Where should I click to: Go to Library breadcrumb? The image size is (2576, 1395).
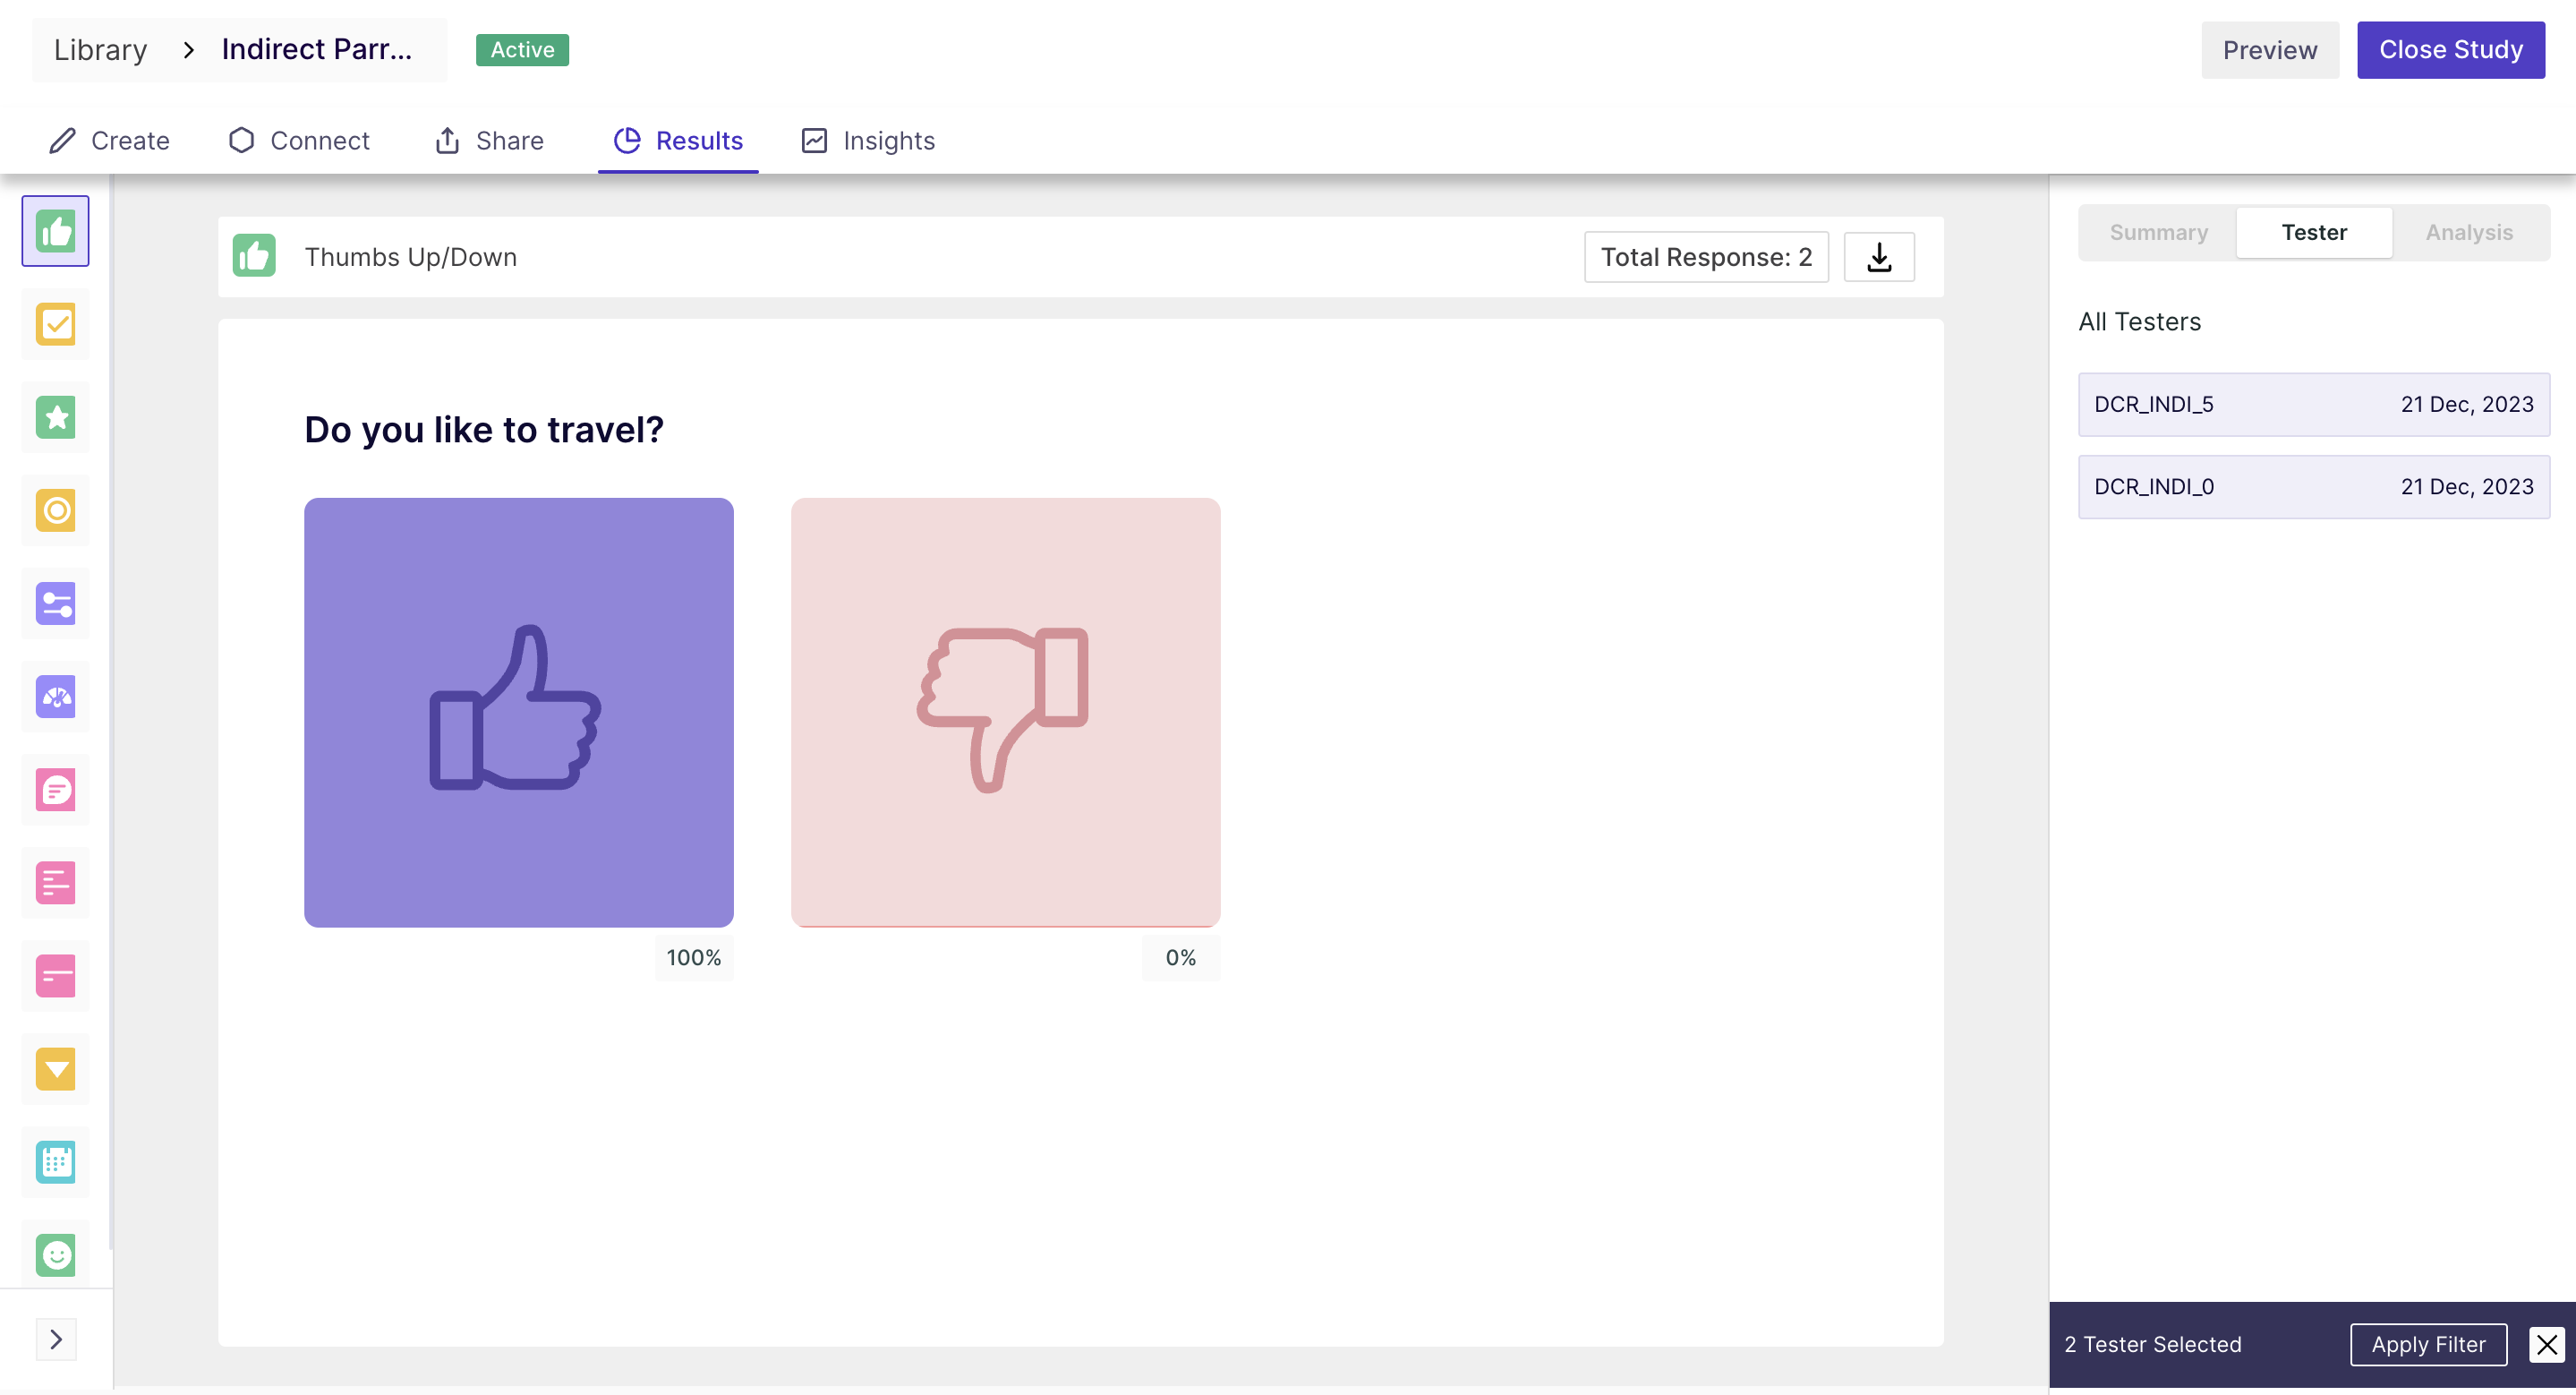(x=100, y=49)
